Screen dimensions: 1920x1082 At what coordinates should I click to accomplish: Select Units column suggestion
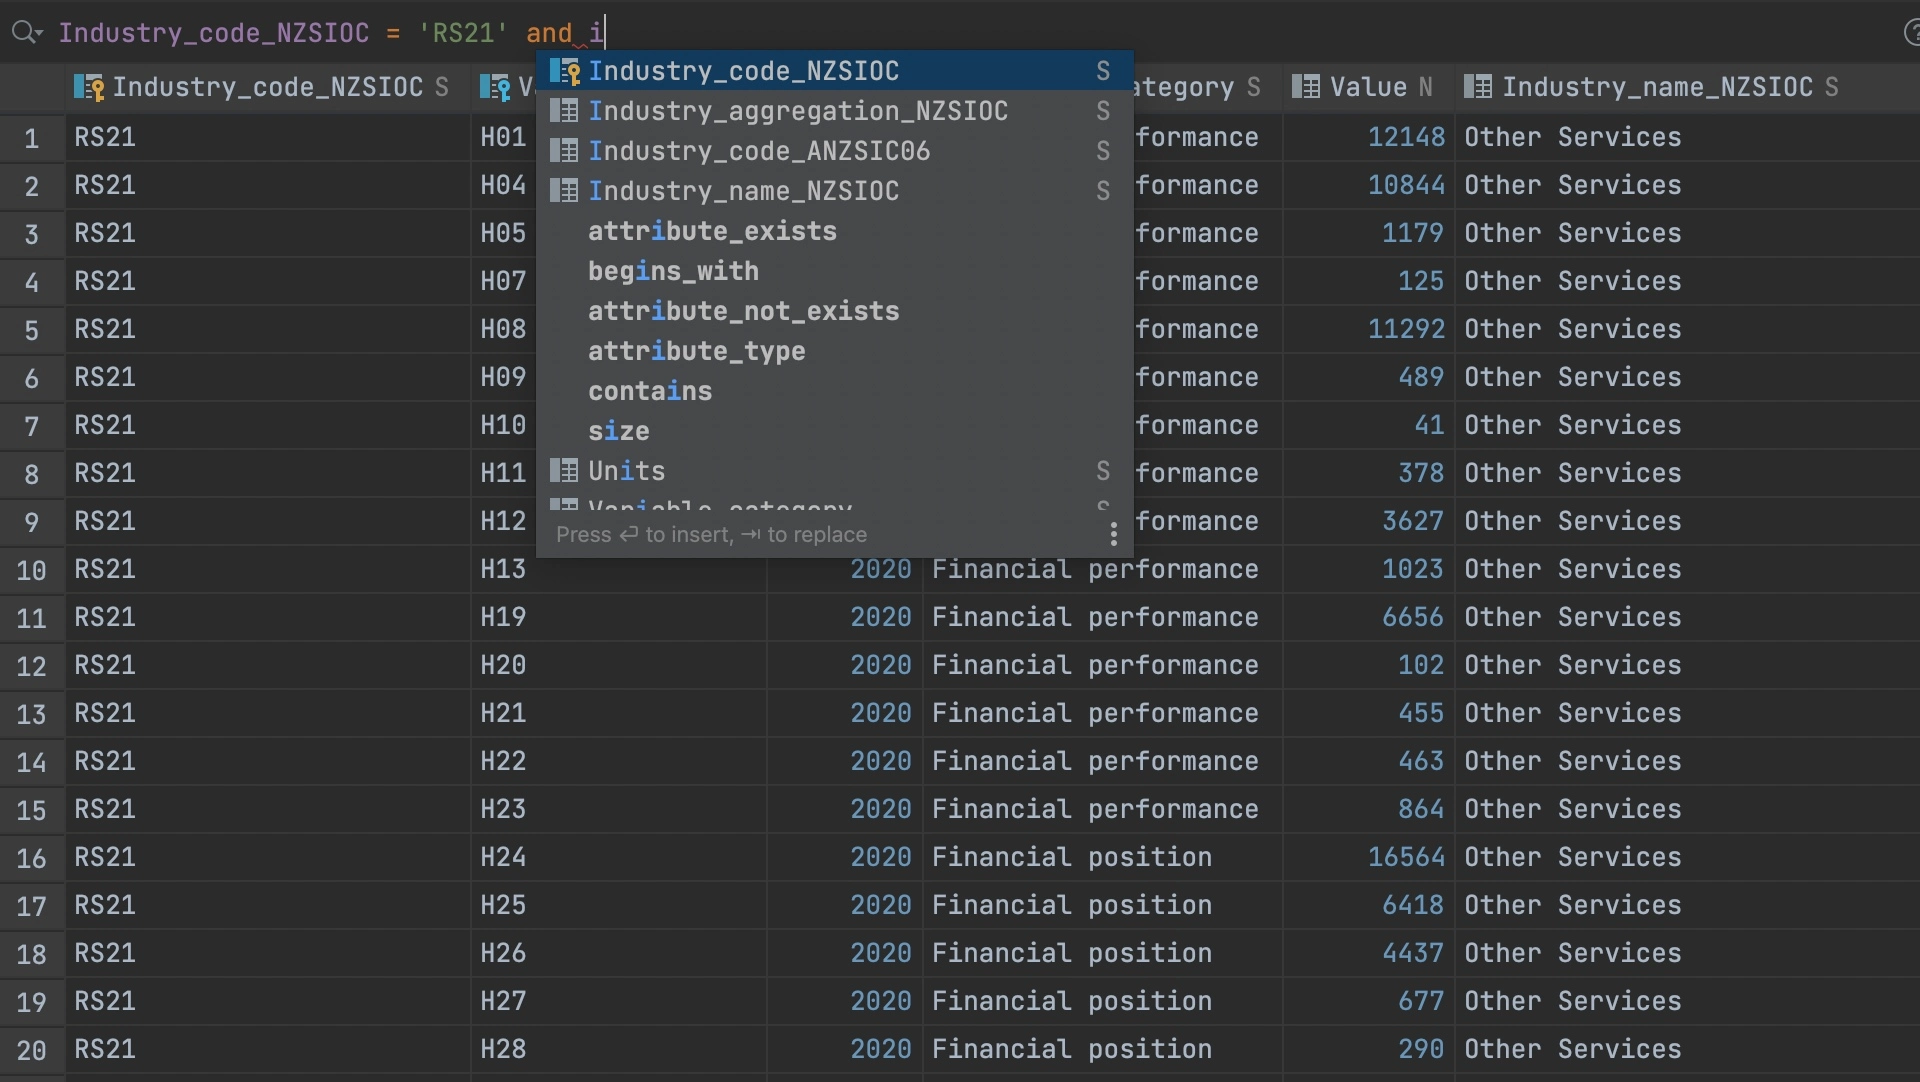pos(835,471)
